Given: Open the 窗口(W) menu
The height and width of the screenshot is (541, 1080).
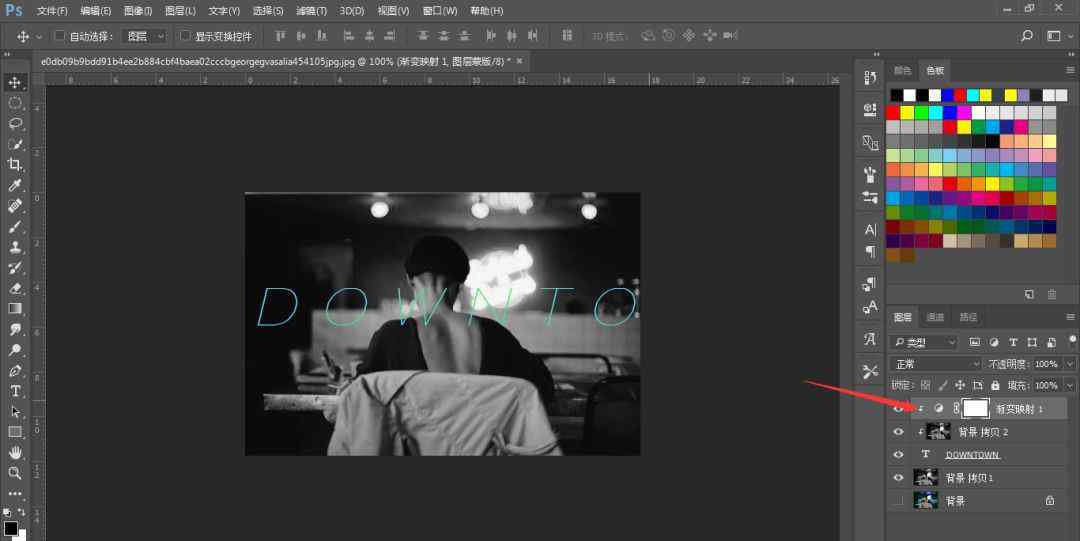Looking at the screenshot, I should 439,11.
